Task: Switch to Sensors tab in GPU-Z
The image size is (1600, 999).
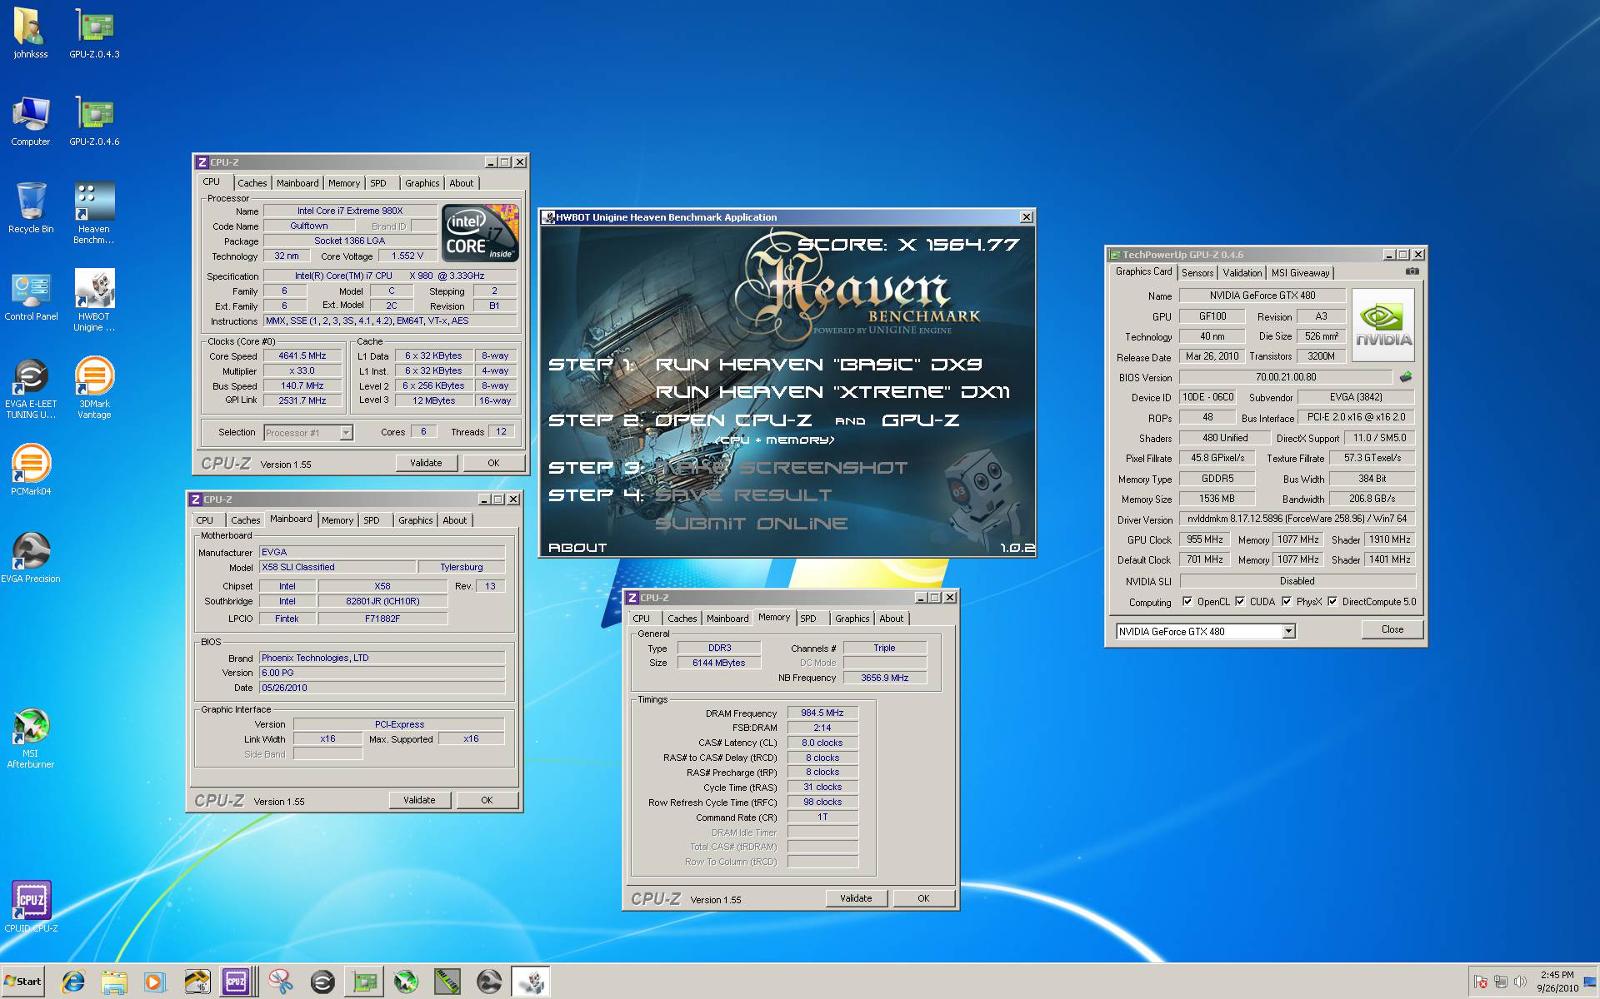Action: [x=1197, y=273]
